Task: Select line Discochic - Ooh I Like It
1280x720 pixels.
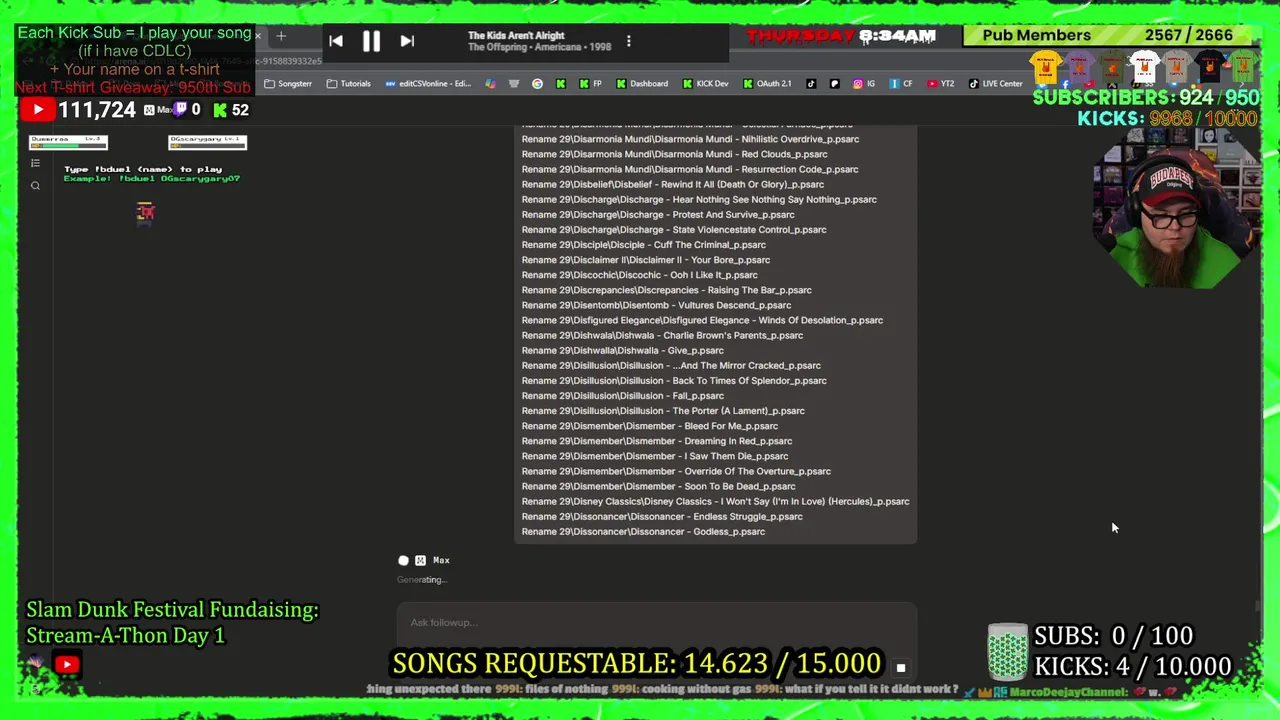Action: pos(639,275)
